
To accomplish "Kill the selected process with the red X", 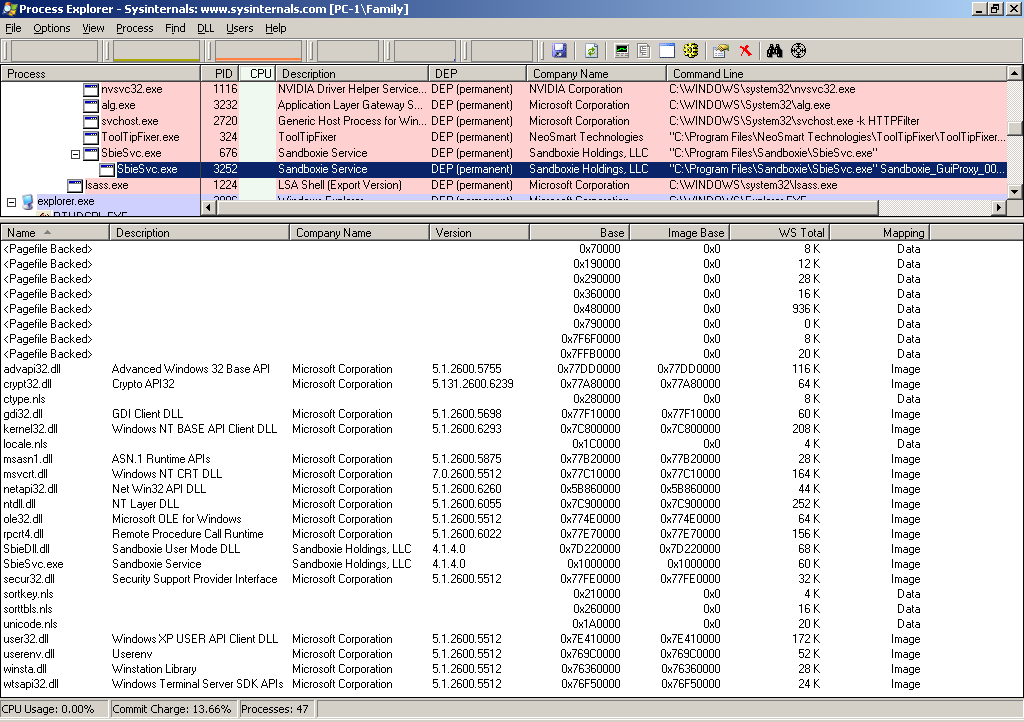I will coord(745,51).
